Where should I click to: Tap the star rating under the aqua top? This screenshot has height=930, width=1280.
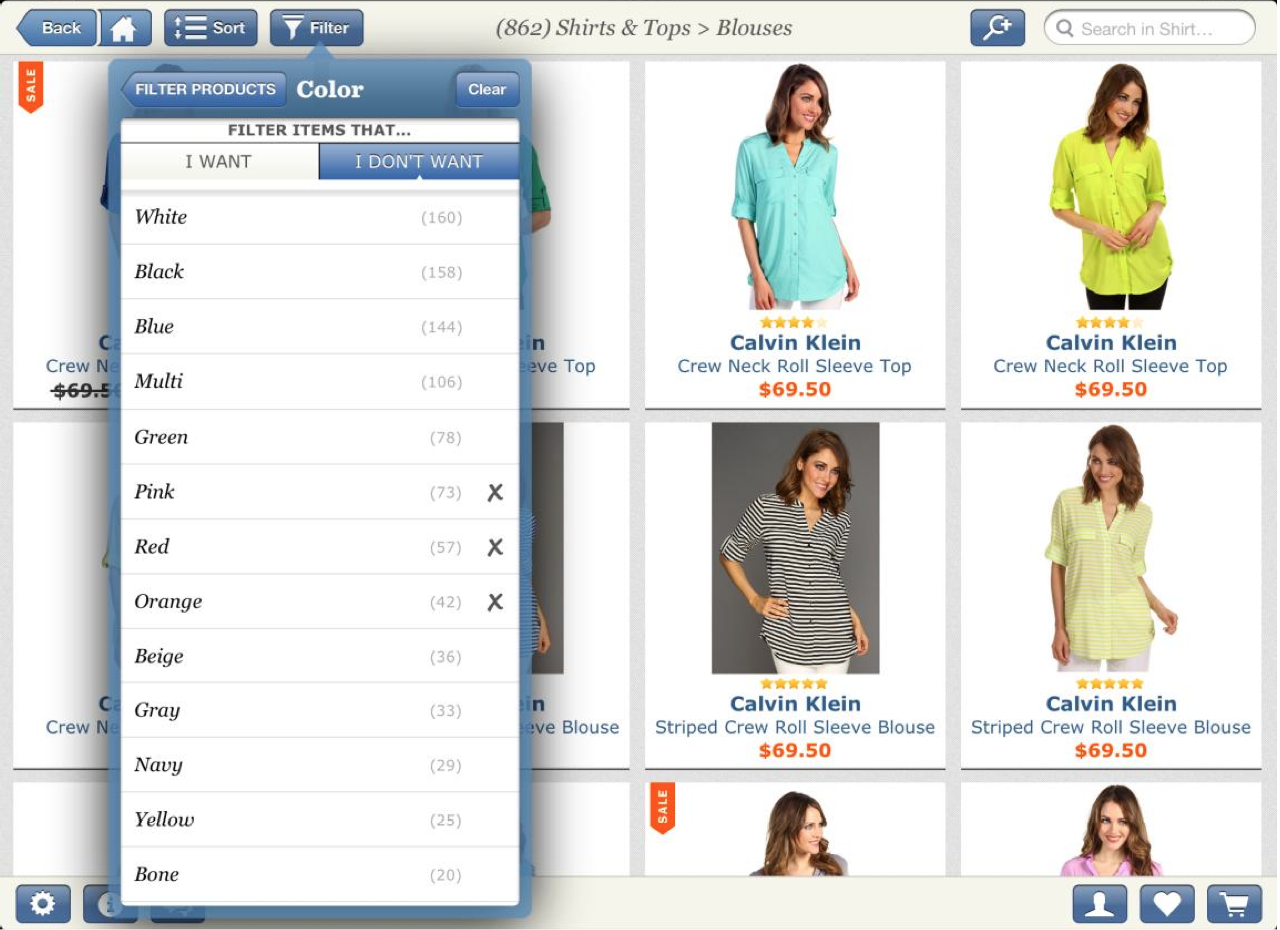point(794,322)
